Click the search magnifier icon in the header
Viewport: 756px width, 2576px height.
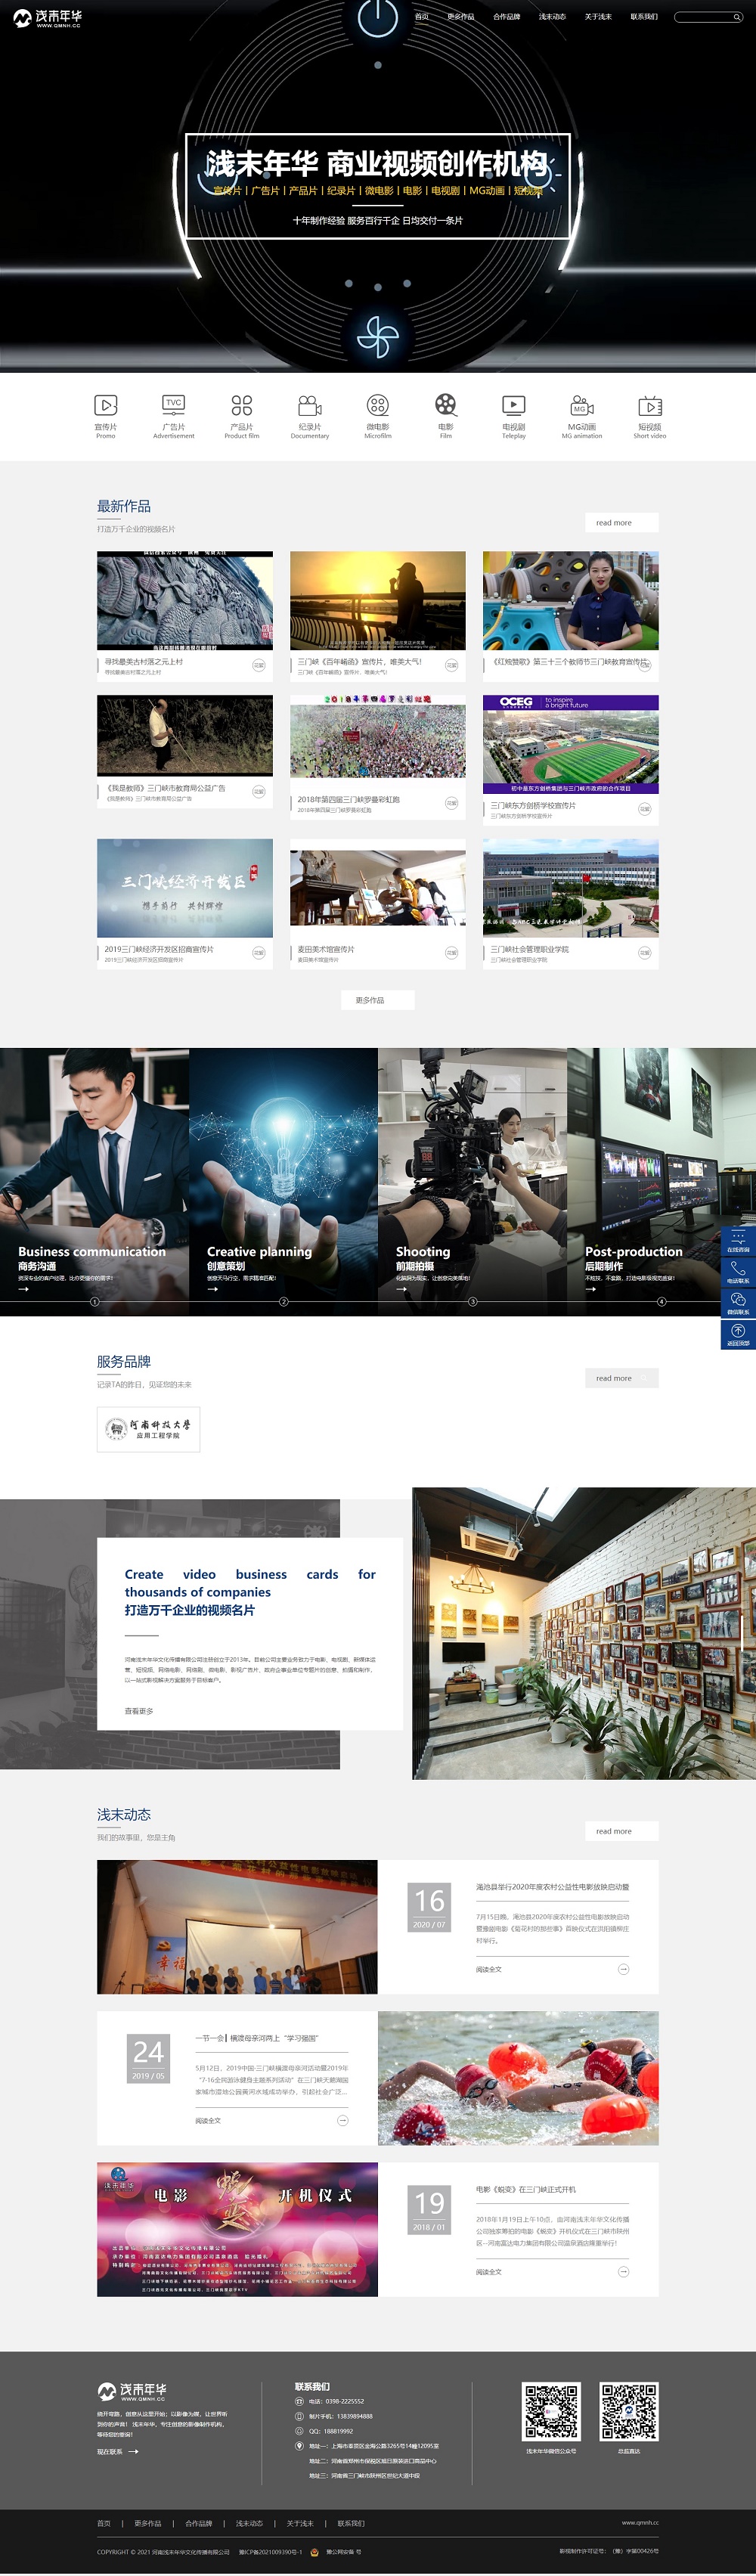coord(737,17)
